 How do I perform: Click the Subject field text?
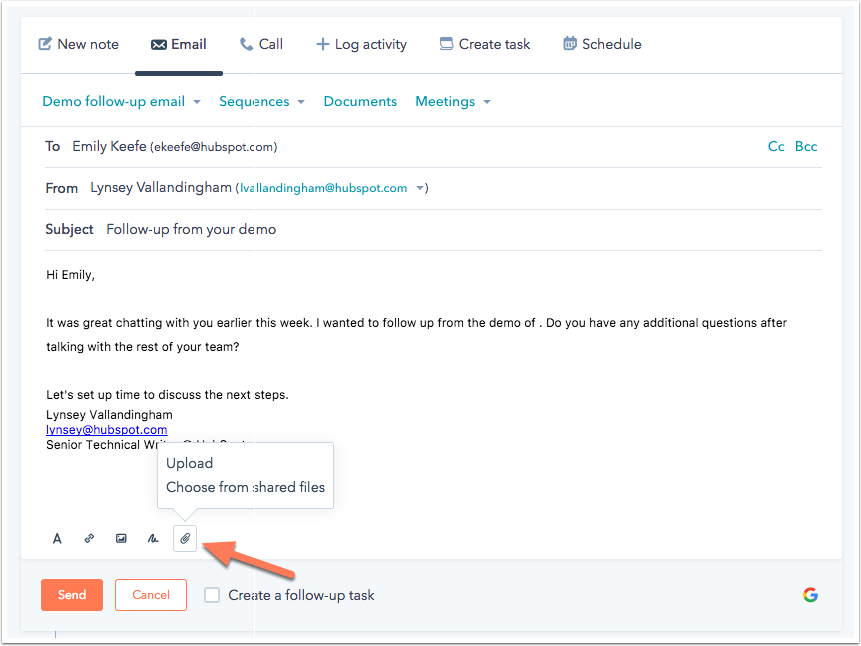coord(191,229)
